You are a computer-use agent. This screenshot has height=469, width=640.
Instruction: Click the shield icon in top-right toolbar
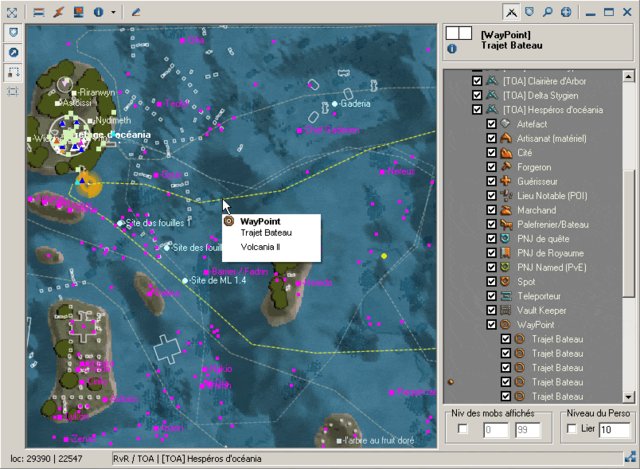(529, 12)
